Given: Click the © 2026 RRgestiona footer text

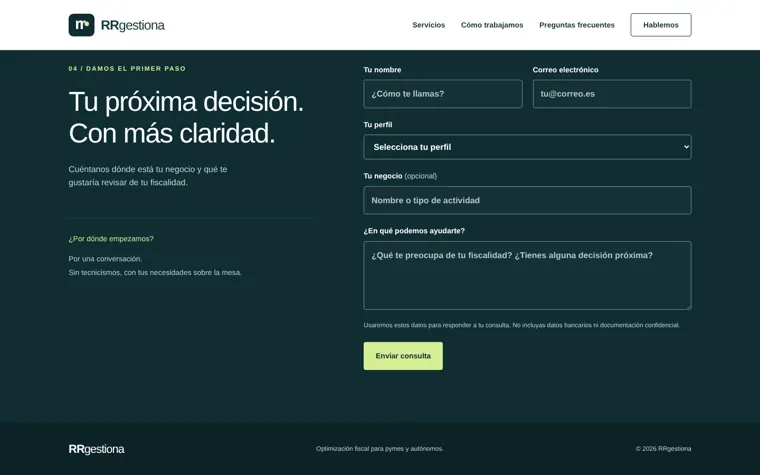Looking at the screenshot, I should point(664,449).
